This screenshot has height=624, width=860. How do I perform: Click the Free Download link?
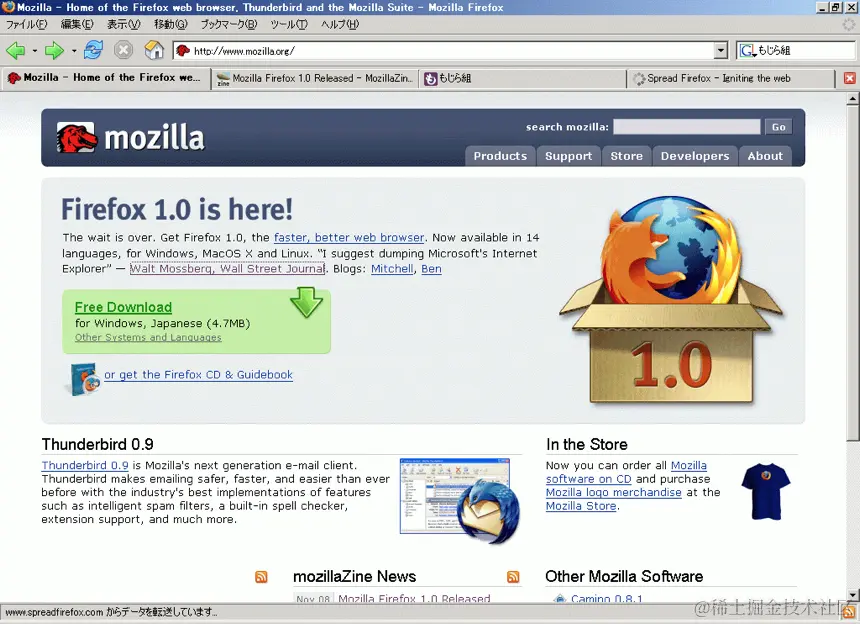[x=123, y=307]
